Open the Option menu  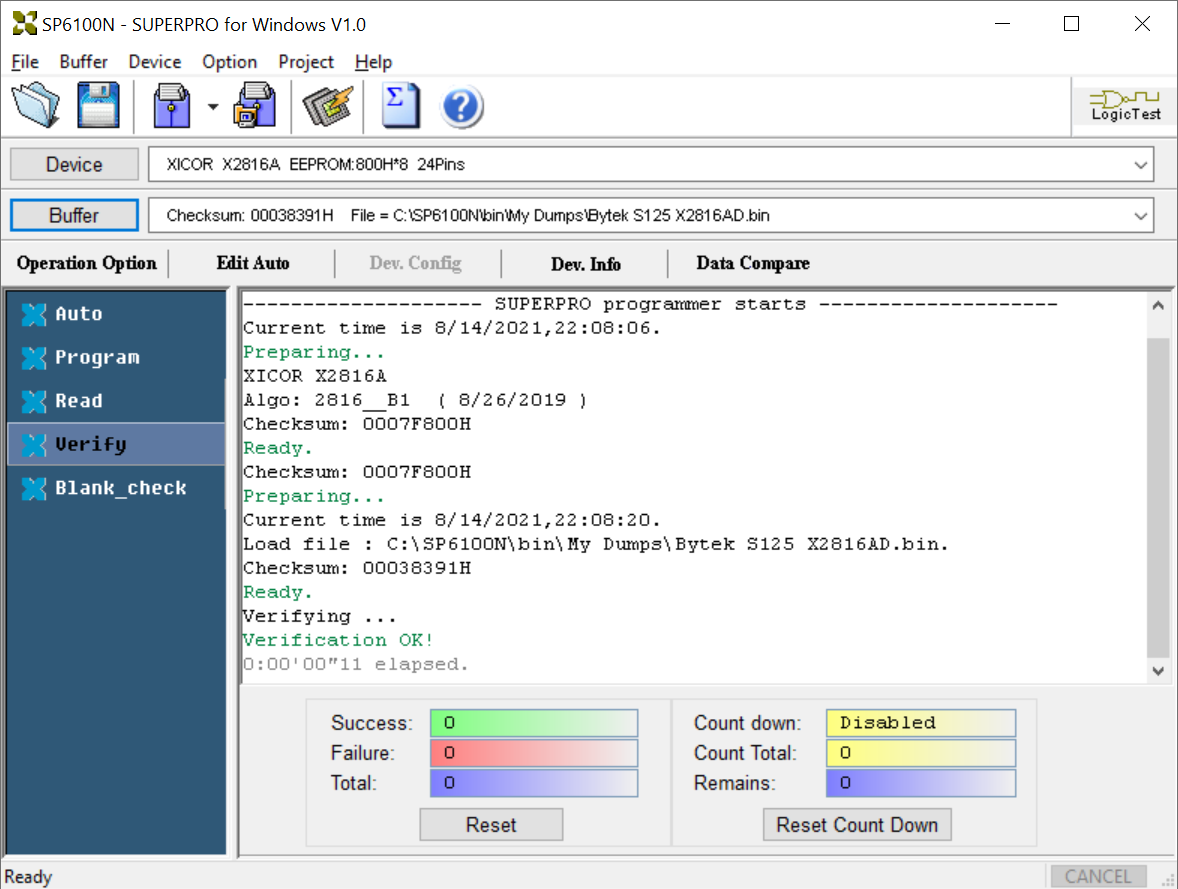[229, 62]
